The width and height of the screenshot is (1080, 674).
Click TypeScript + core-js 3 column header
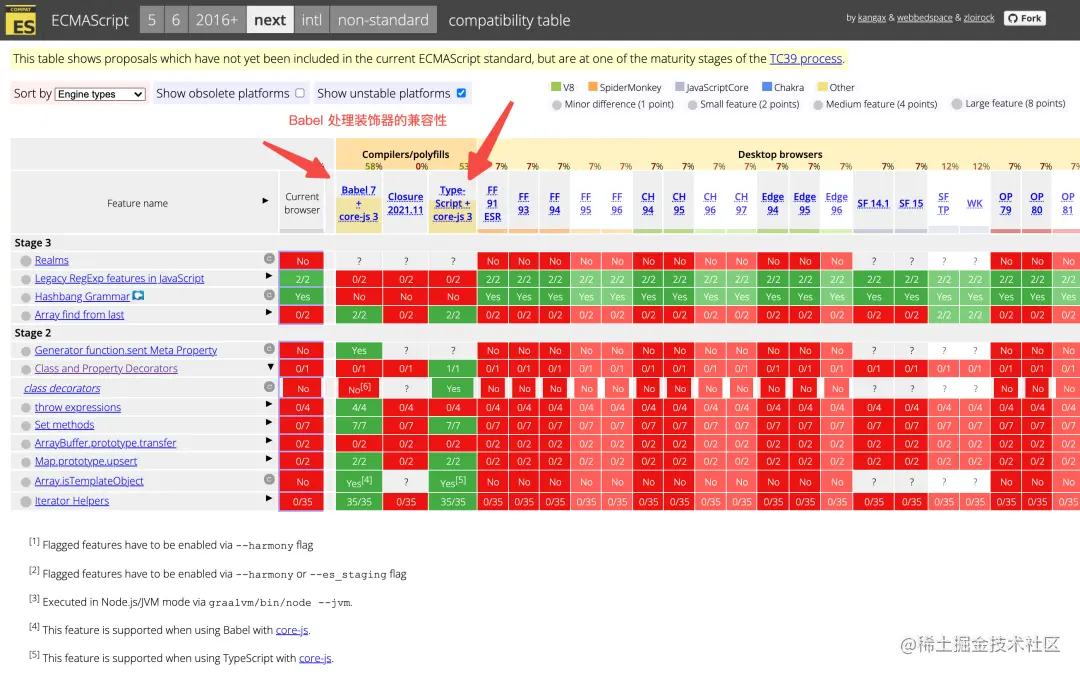point(453,203)
